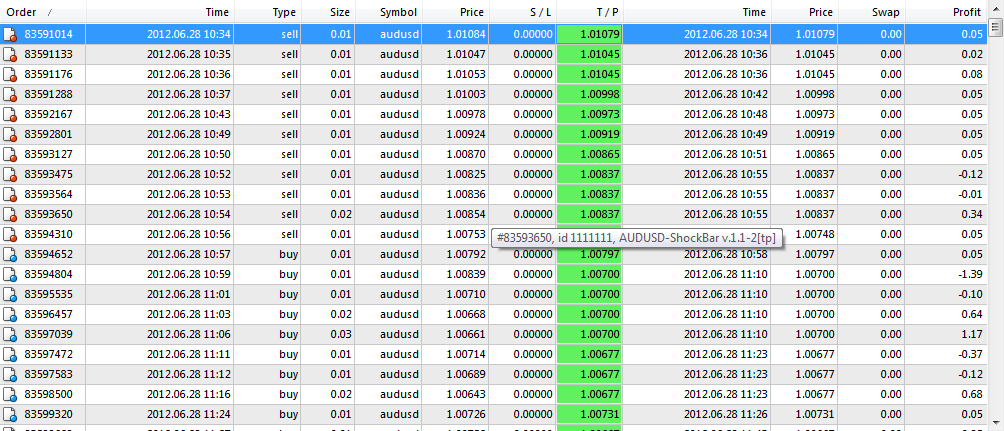
Task: Sort by the Type column header
Action: pos(268,12)
